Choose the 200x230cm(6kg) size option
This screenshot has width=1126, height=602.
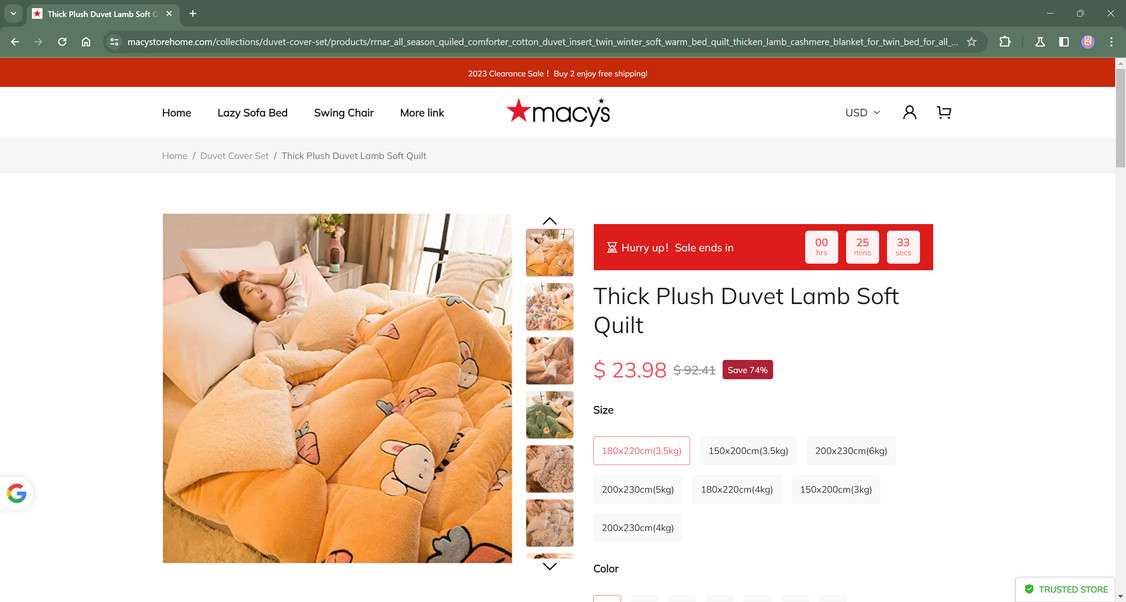click(851, 451)
